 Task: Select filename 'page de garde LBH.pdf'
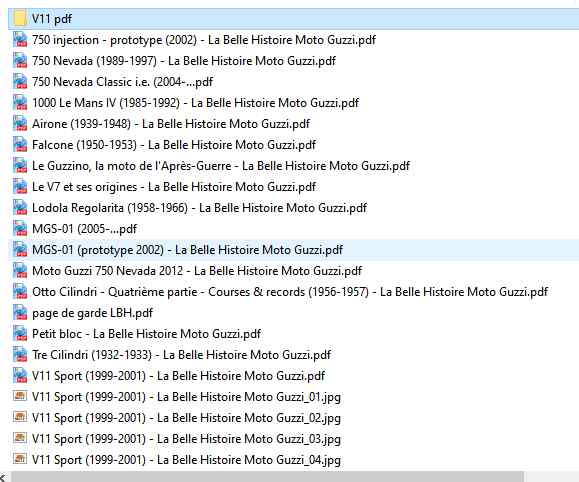click(x=92, y=314)
